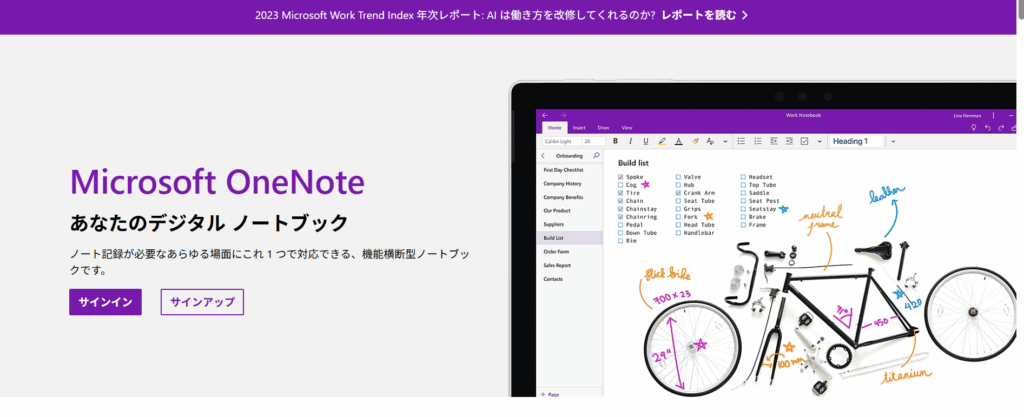Open the レポートを読む link in banner

pyautogui.click(x=704, y=14)
